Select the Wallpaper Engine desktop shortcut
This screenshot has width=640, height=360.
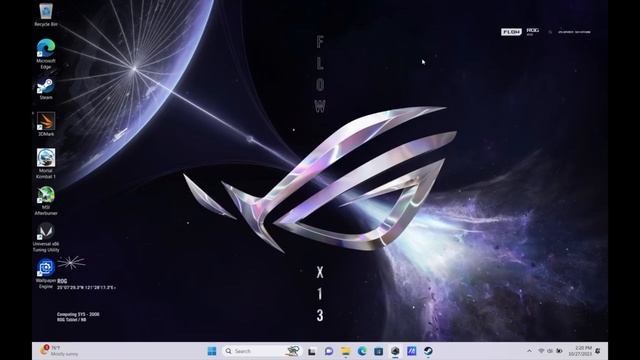point(46,274)
